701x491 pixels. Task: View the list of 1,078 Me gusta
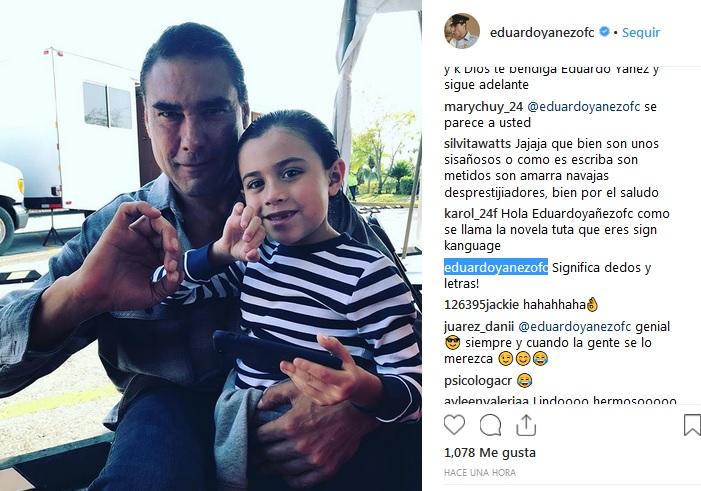[x=490, y=453]
